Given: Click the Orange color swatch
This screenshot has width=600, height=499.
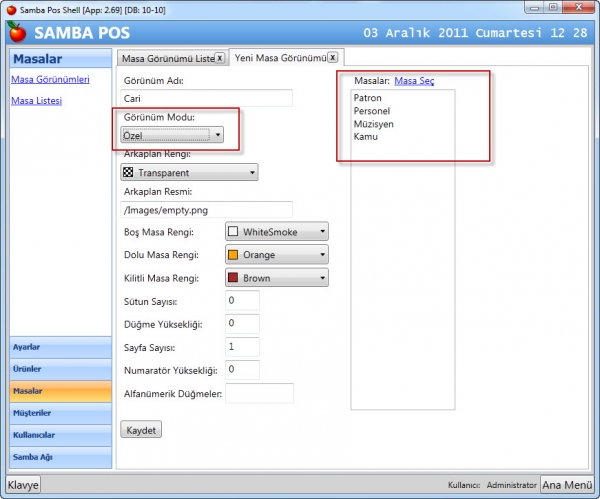Looking at the screenshot, I should [233, 254].
